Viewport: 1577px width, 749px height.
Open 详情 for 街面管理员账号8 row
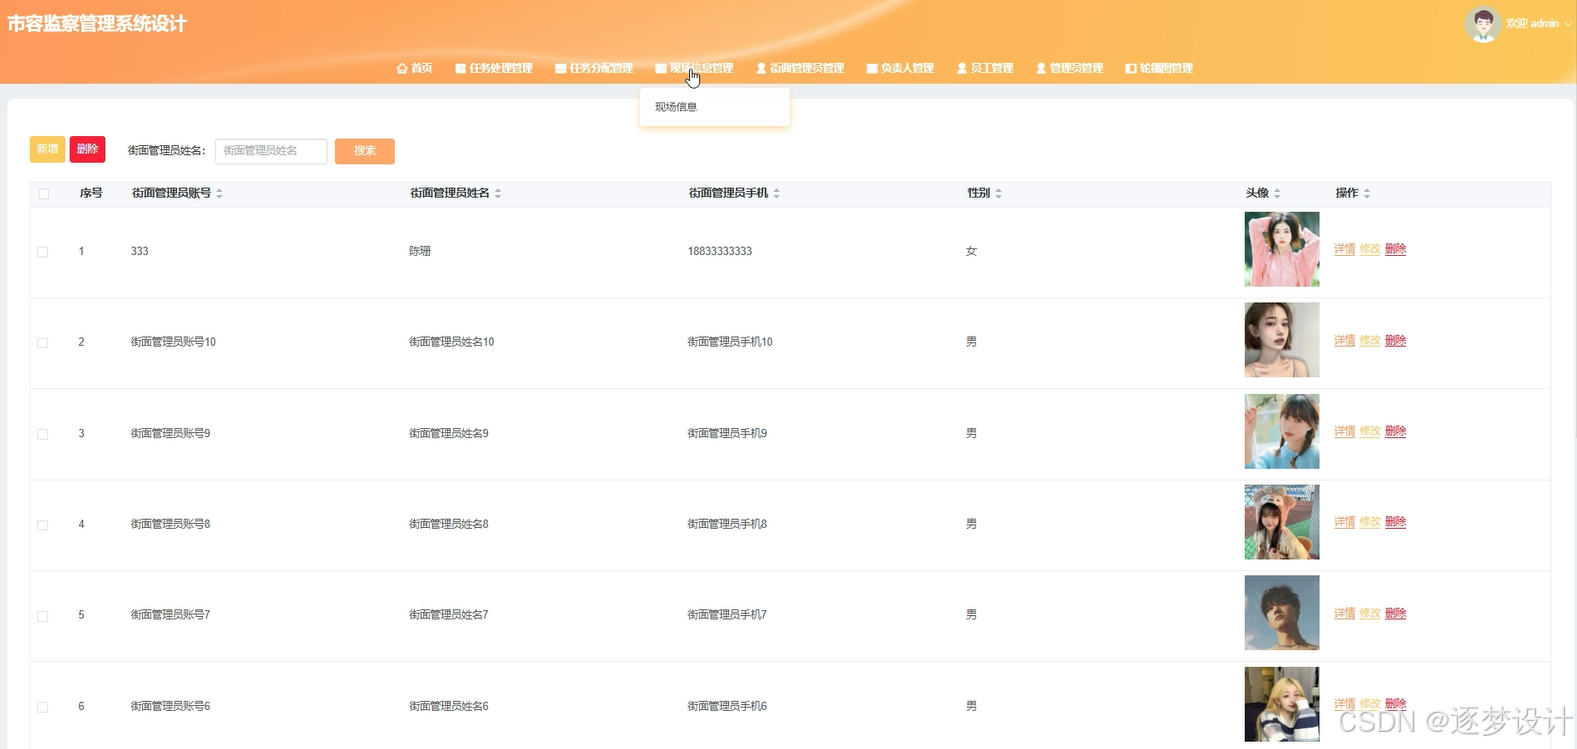pyautogui.click(x=1345, y=523)
